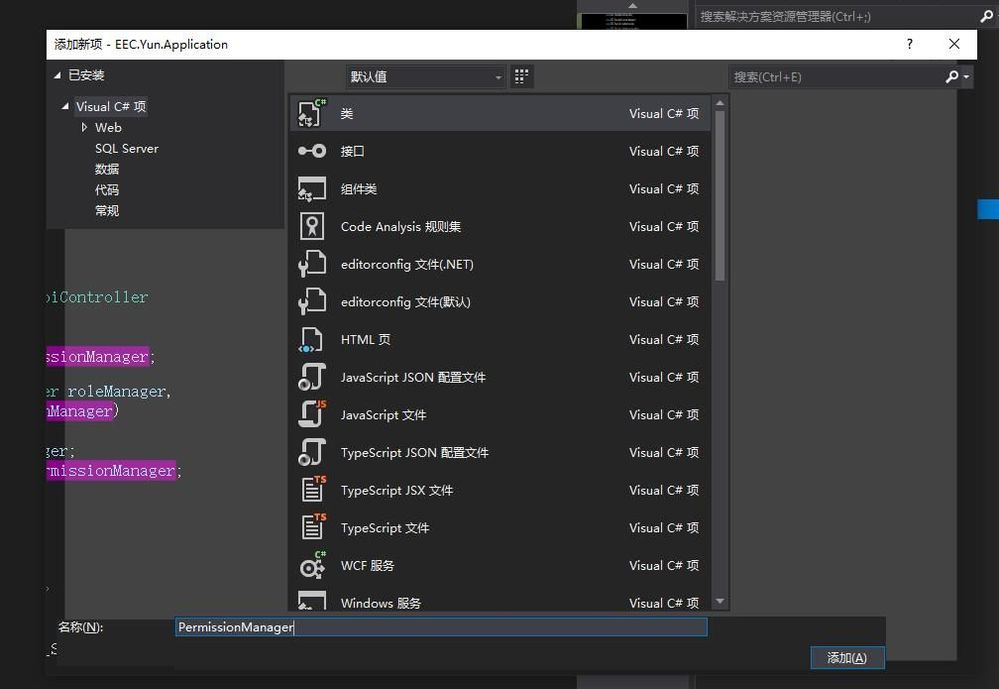
Task: Click Solution Explorer search magnifier icon
Action: click(x=986, y=17)
